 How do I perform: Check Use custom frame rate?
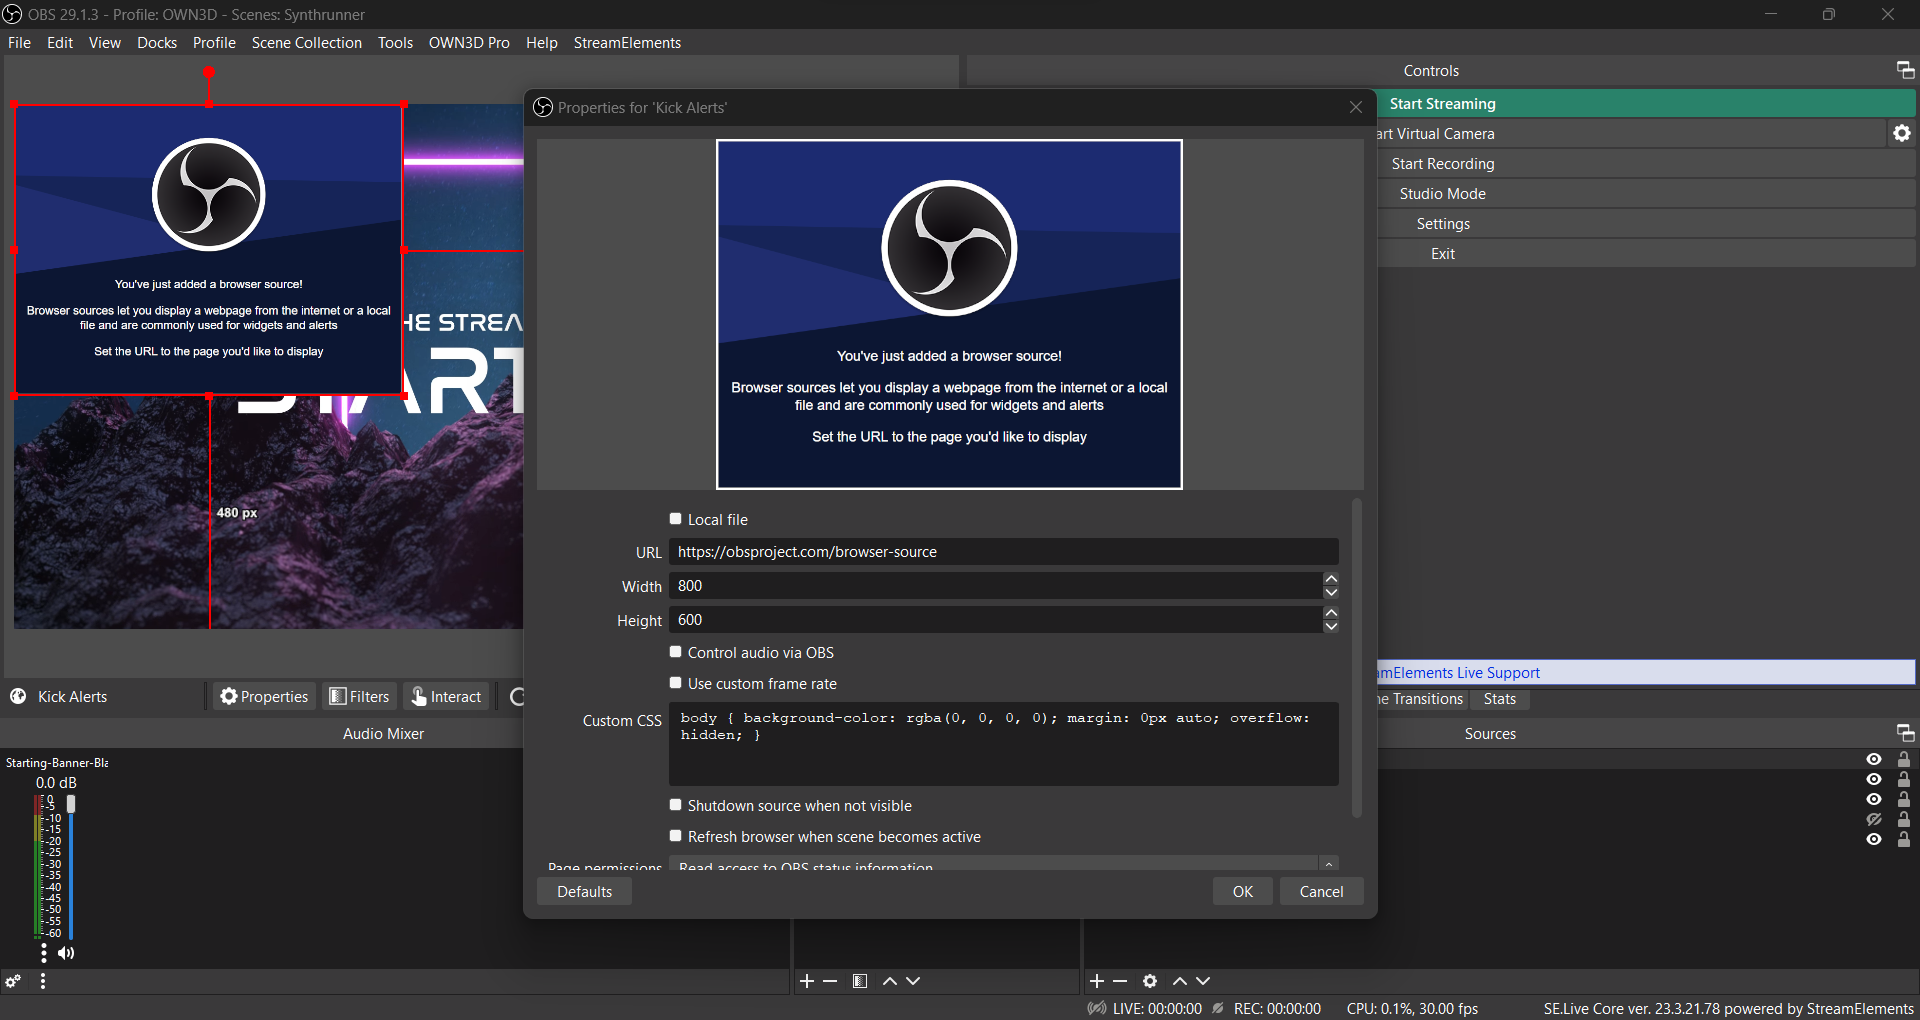coord(676,683)
